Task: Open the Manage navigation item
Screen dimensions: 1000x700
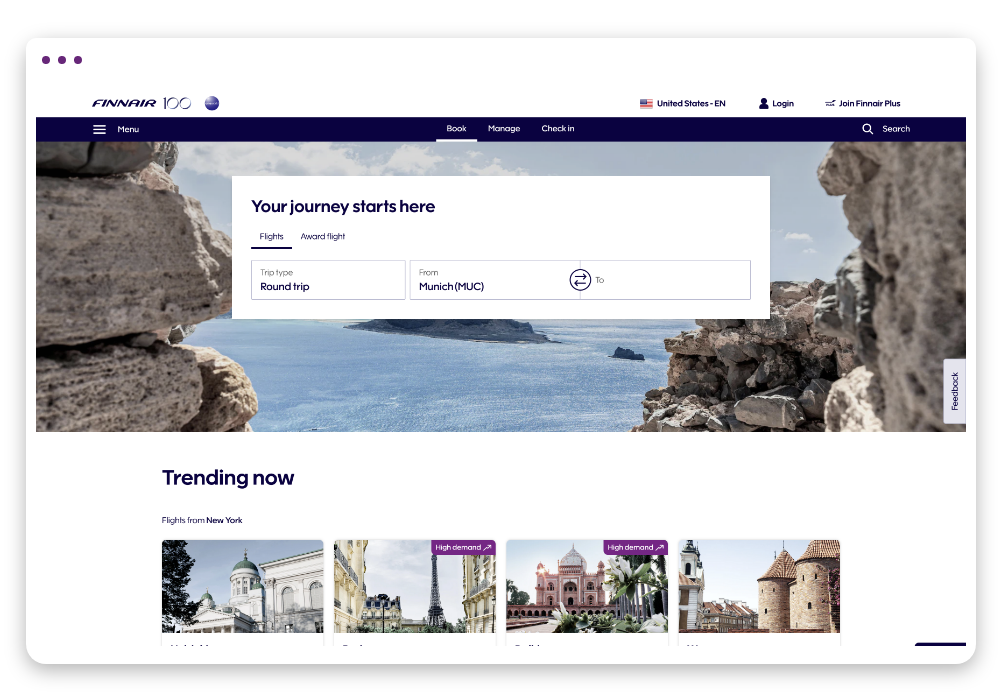Action: pyautogui.click(x=504, y=129)
